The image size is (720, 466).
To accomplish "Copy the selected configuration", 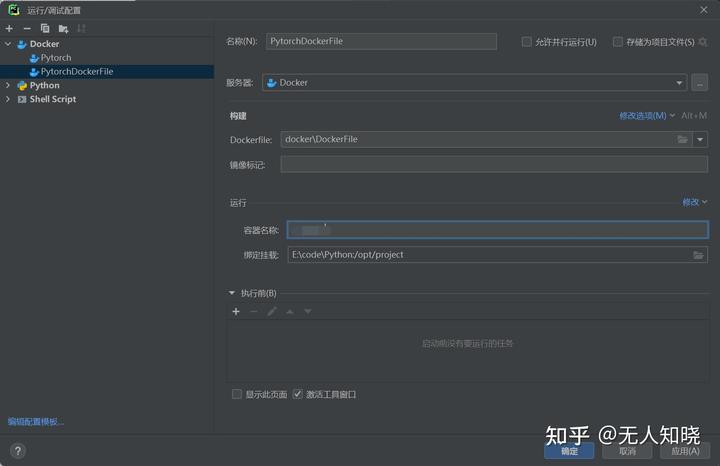I will pos(45,28).
